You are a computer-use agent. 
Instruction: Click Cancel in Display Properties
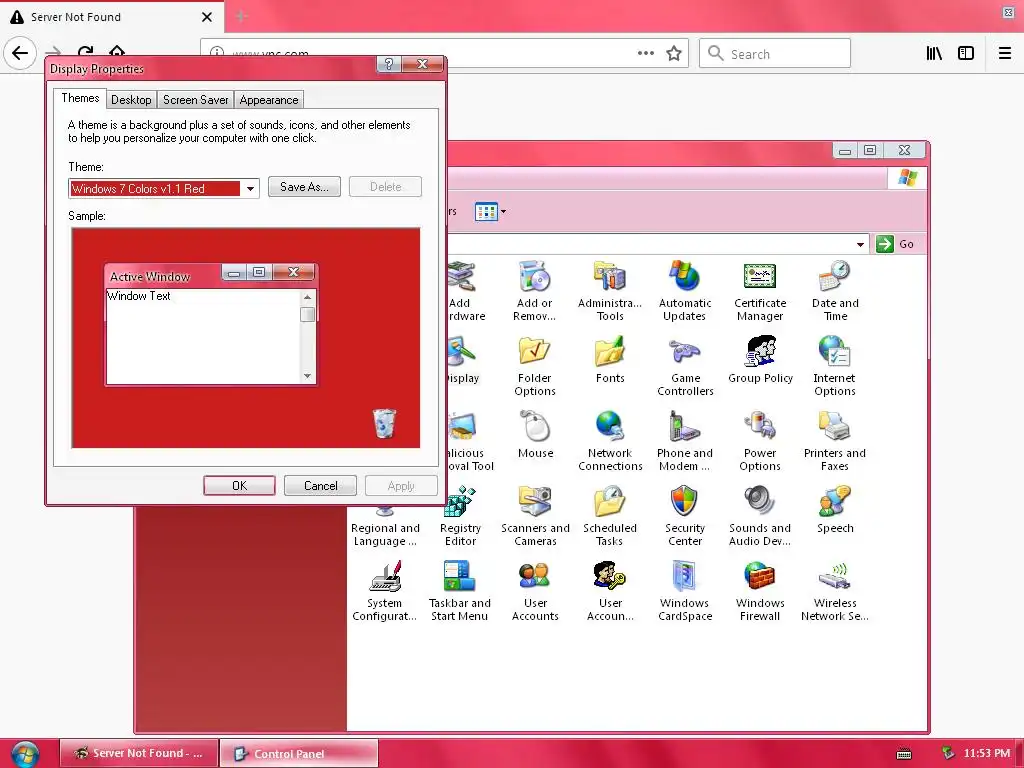click(x=321, y=485)
